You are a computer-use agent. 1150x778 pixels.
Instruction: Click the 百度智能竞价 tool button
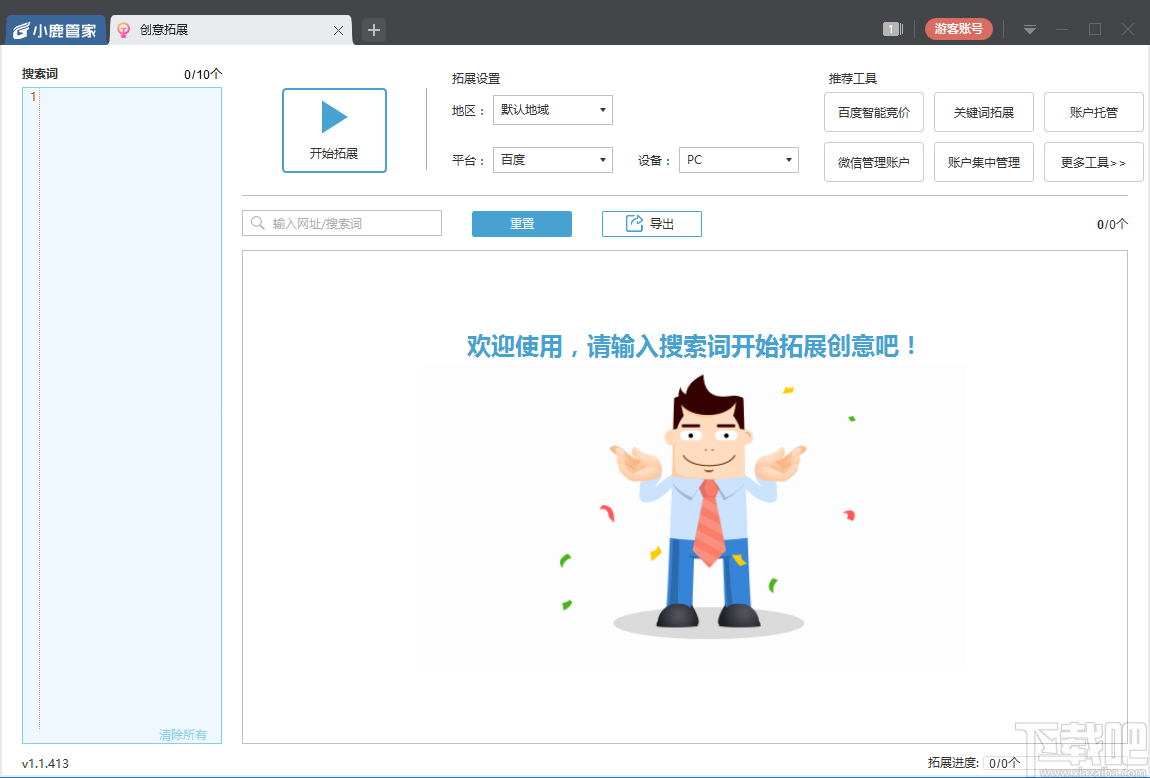tap(873, 112)
